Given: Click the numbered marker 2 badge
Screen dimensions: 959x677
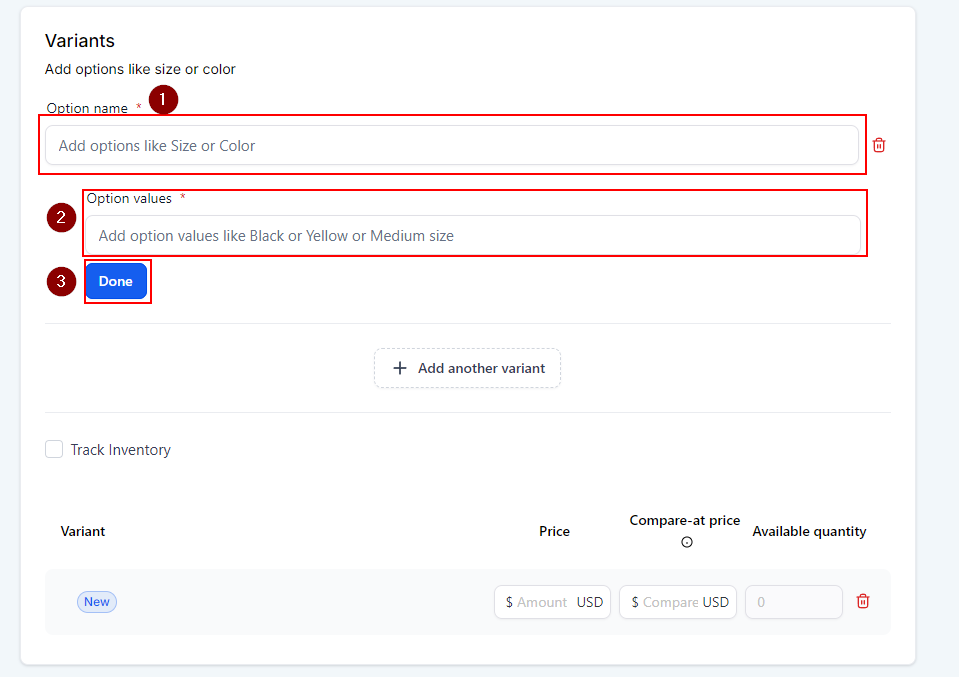Looking at the screenshot, I should click(x=61, y=218).
